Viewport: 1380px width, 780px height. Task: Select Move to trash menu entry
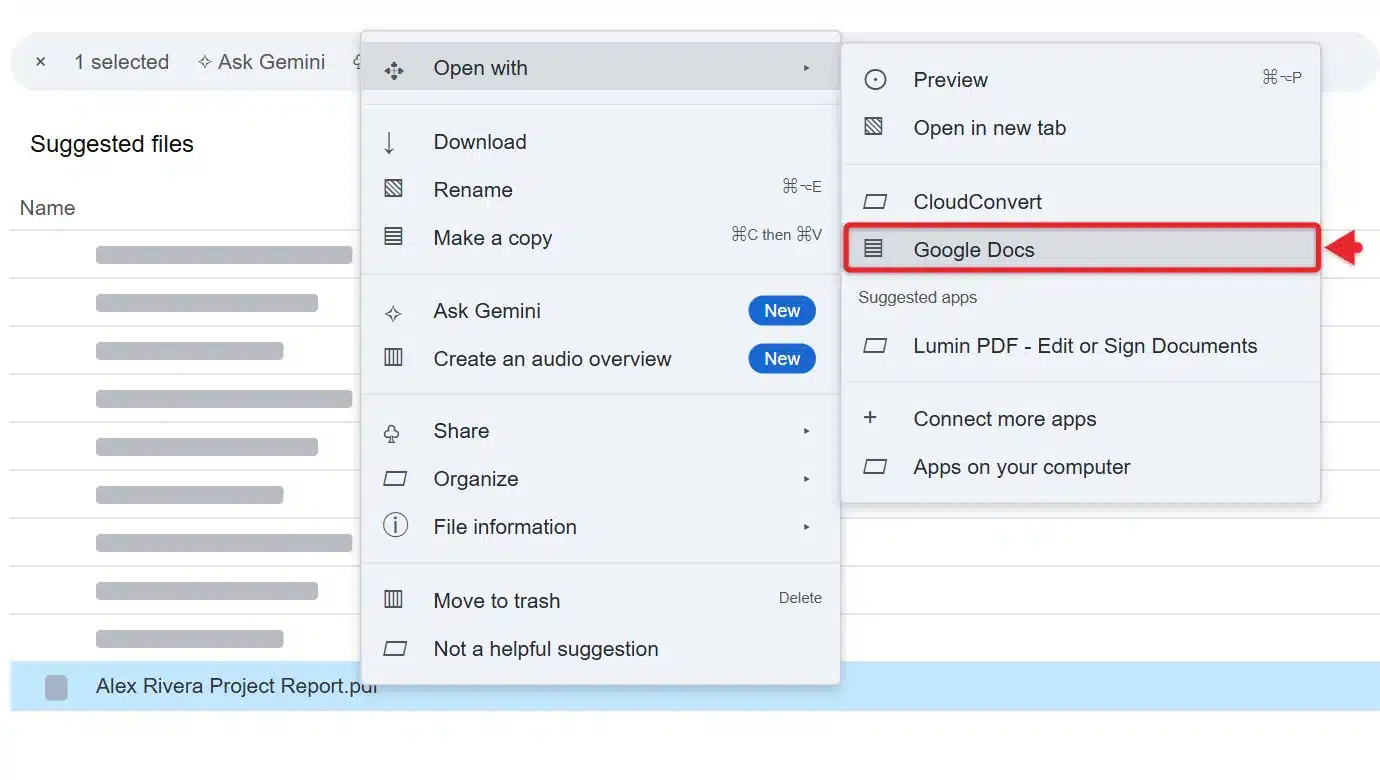[600, 601]
